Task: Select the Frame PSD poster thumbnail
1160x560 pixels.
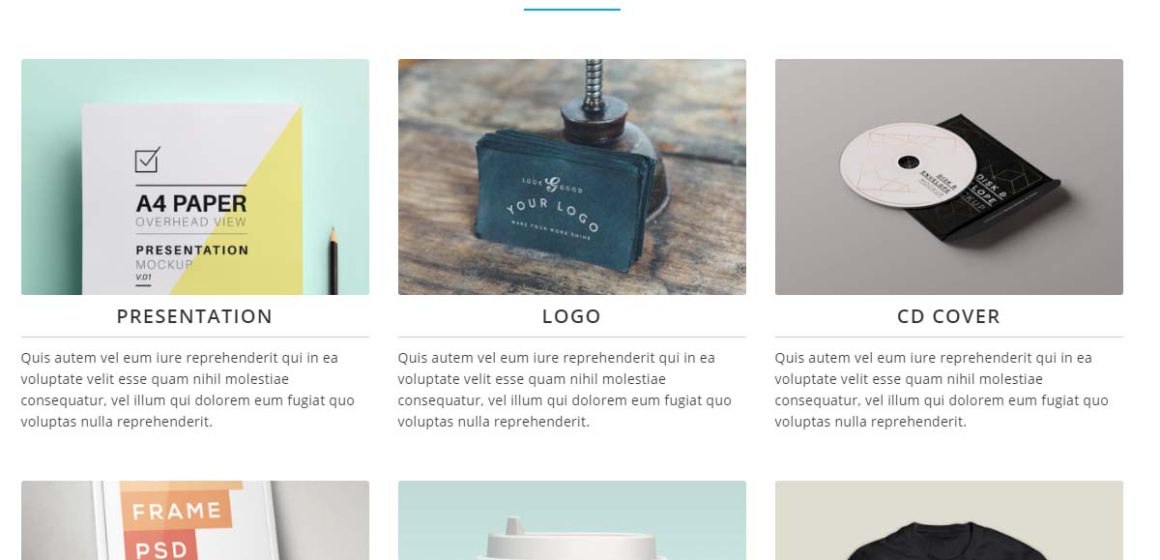Action: click(x=195, y=520)
